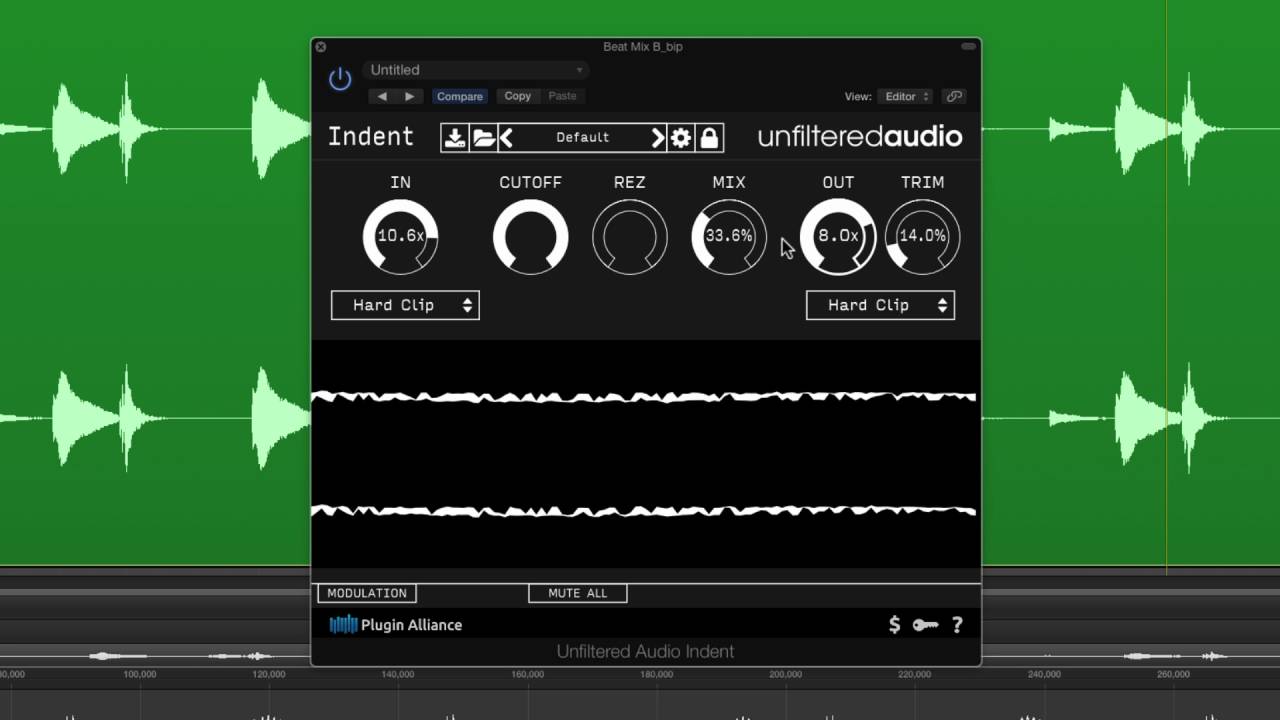This screenshot has width=1280, height=720.
Task: Open the MODULATION panel
Action: pyautogui.click(x=366, y=593)
